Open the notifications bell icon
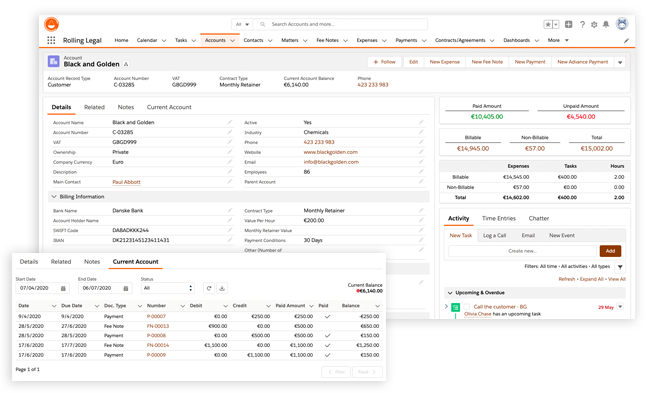 pyautogui.click(x=606, y=24)
